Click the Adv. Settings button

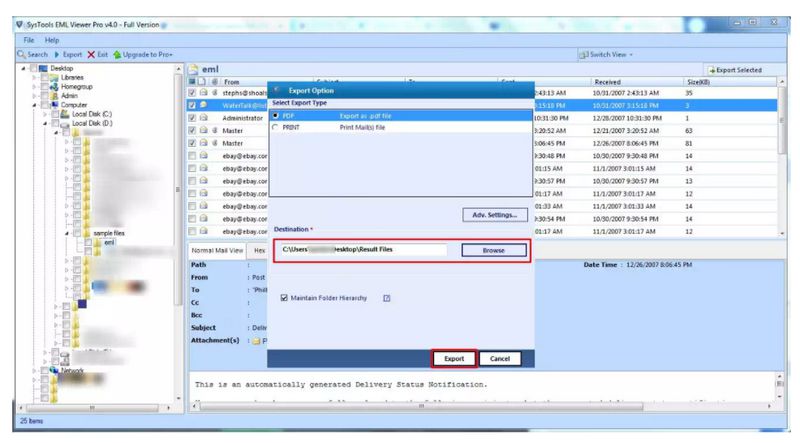click(x=494, y=215)
